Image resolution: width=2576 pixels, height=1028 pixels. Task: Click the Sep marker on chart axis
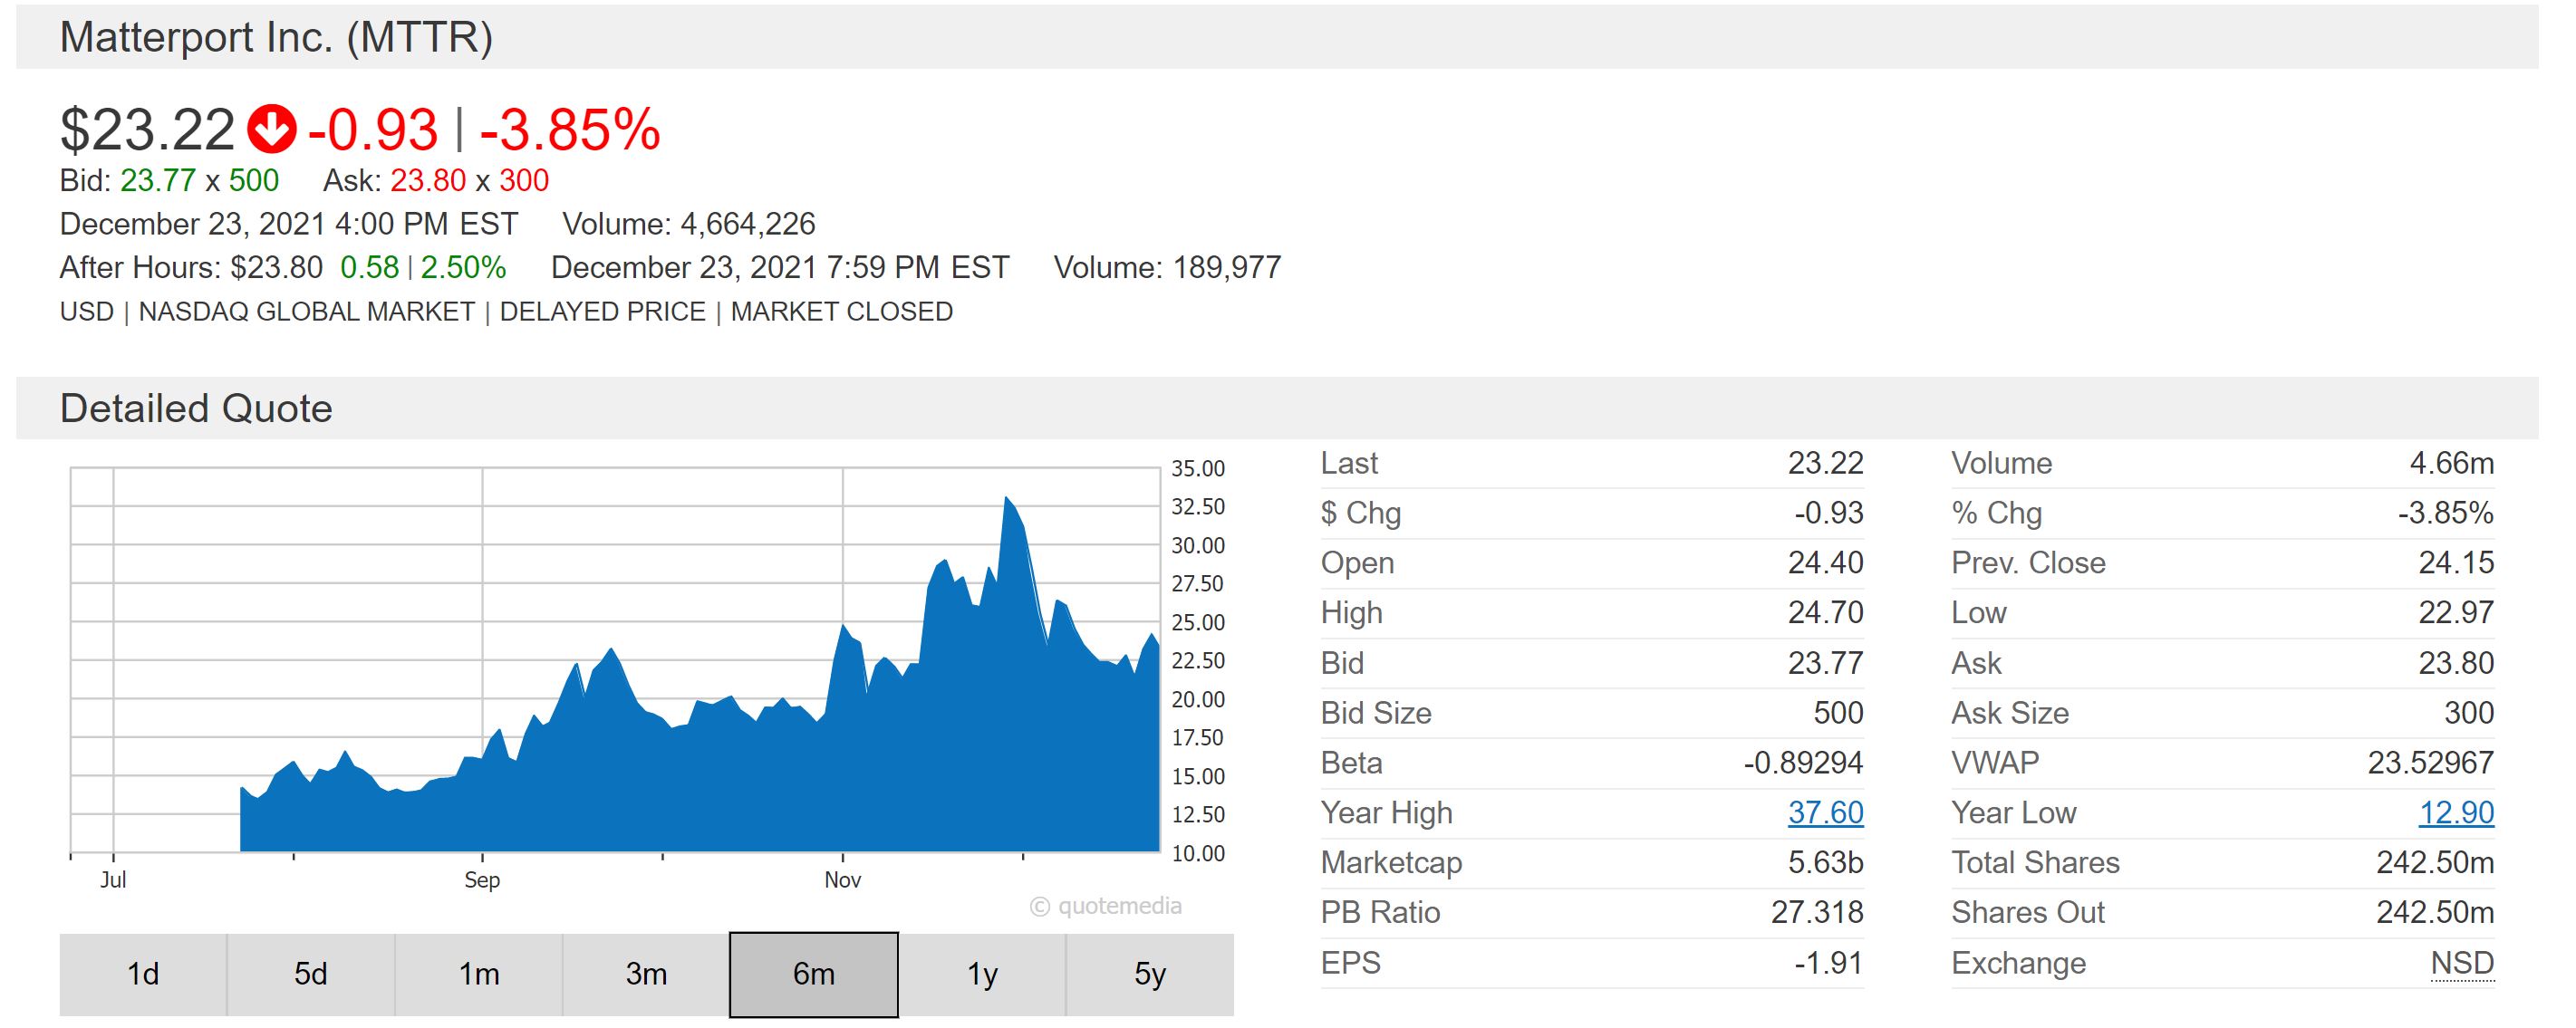482,880
